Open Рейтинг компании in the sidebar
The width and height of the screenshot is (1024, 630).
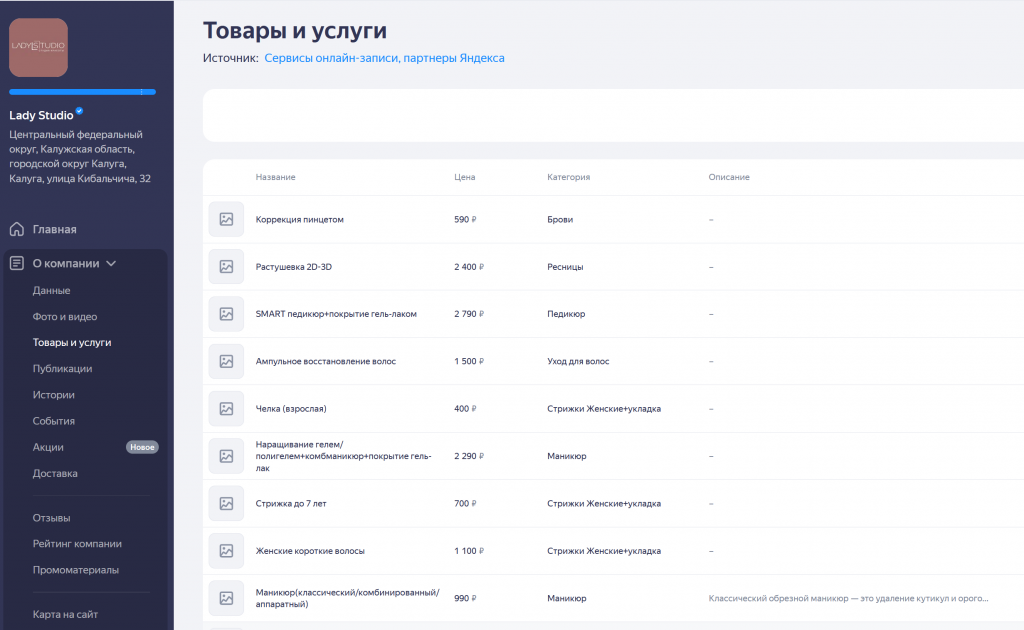click(x=77, y=544)
